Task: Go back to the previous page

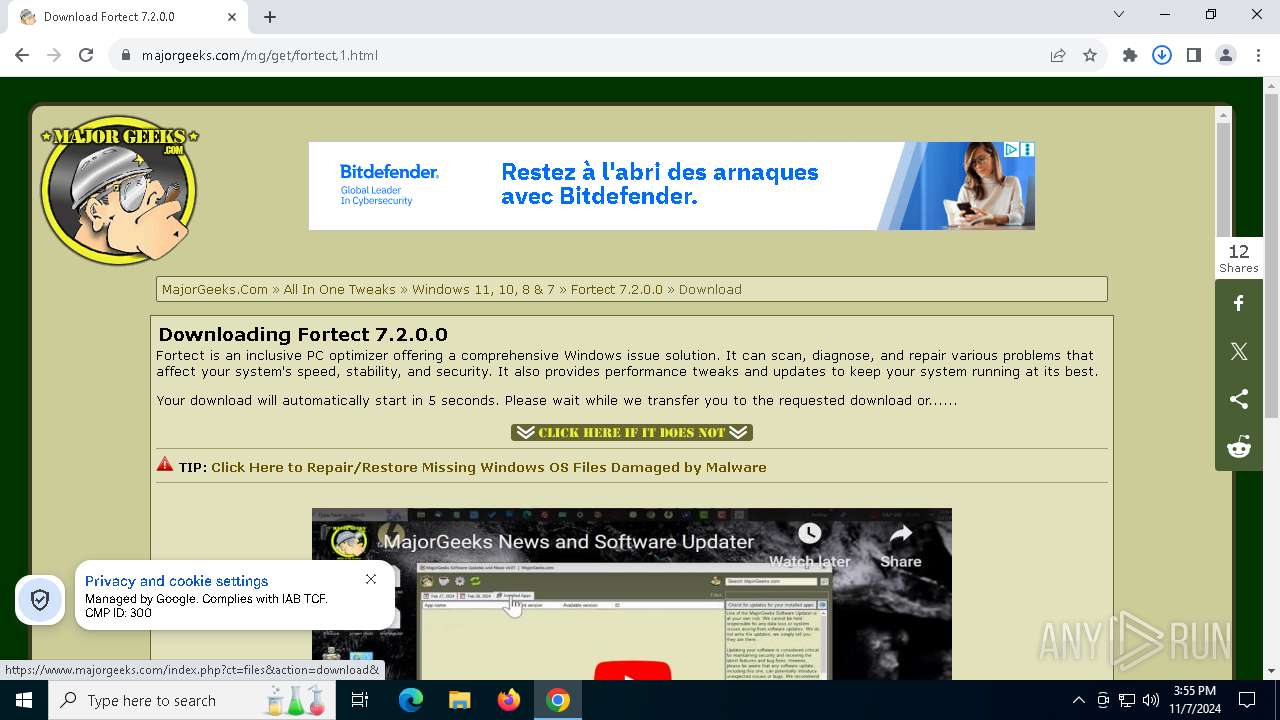Action: click(22, 55)
